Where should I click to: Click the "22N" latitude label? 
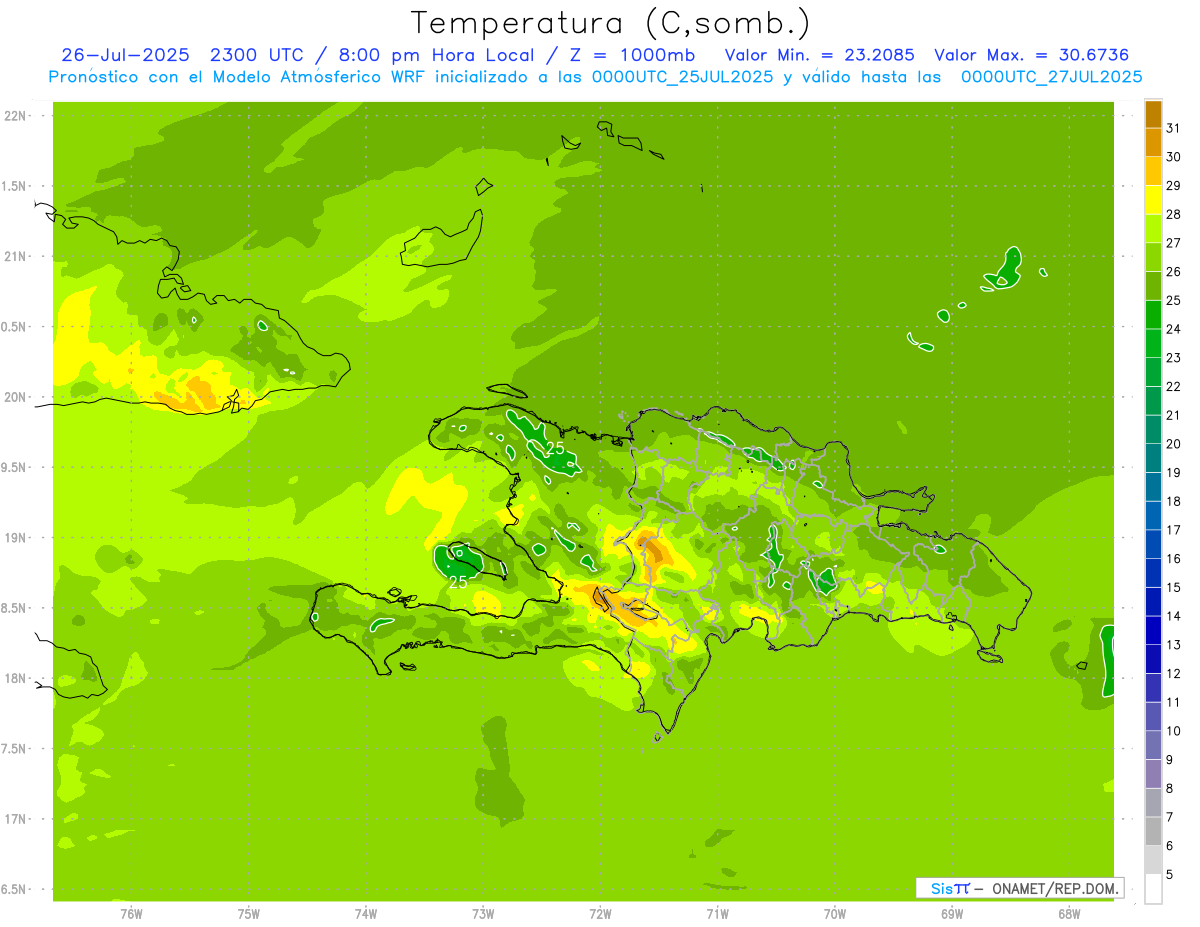(x=15, y=116)
